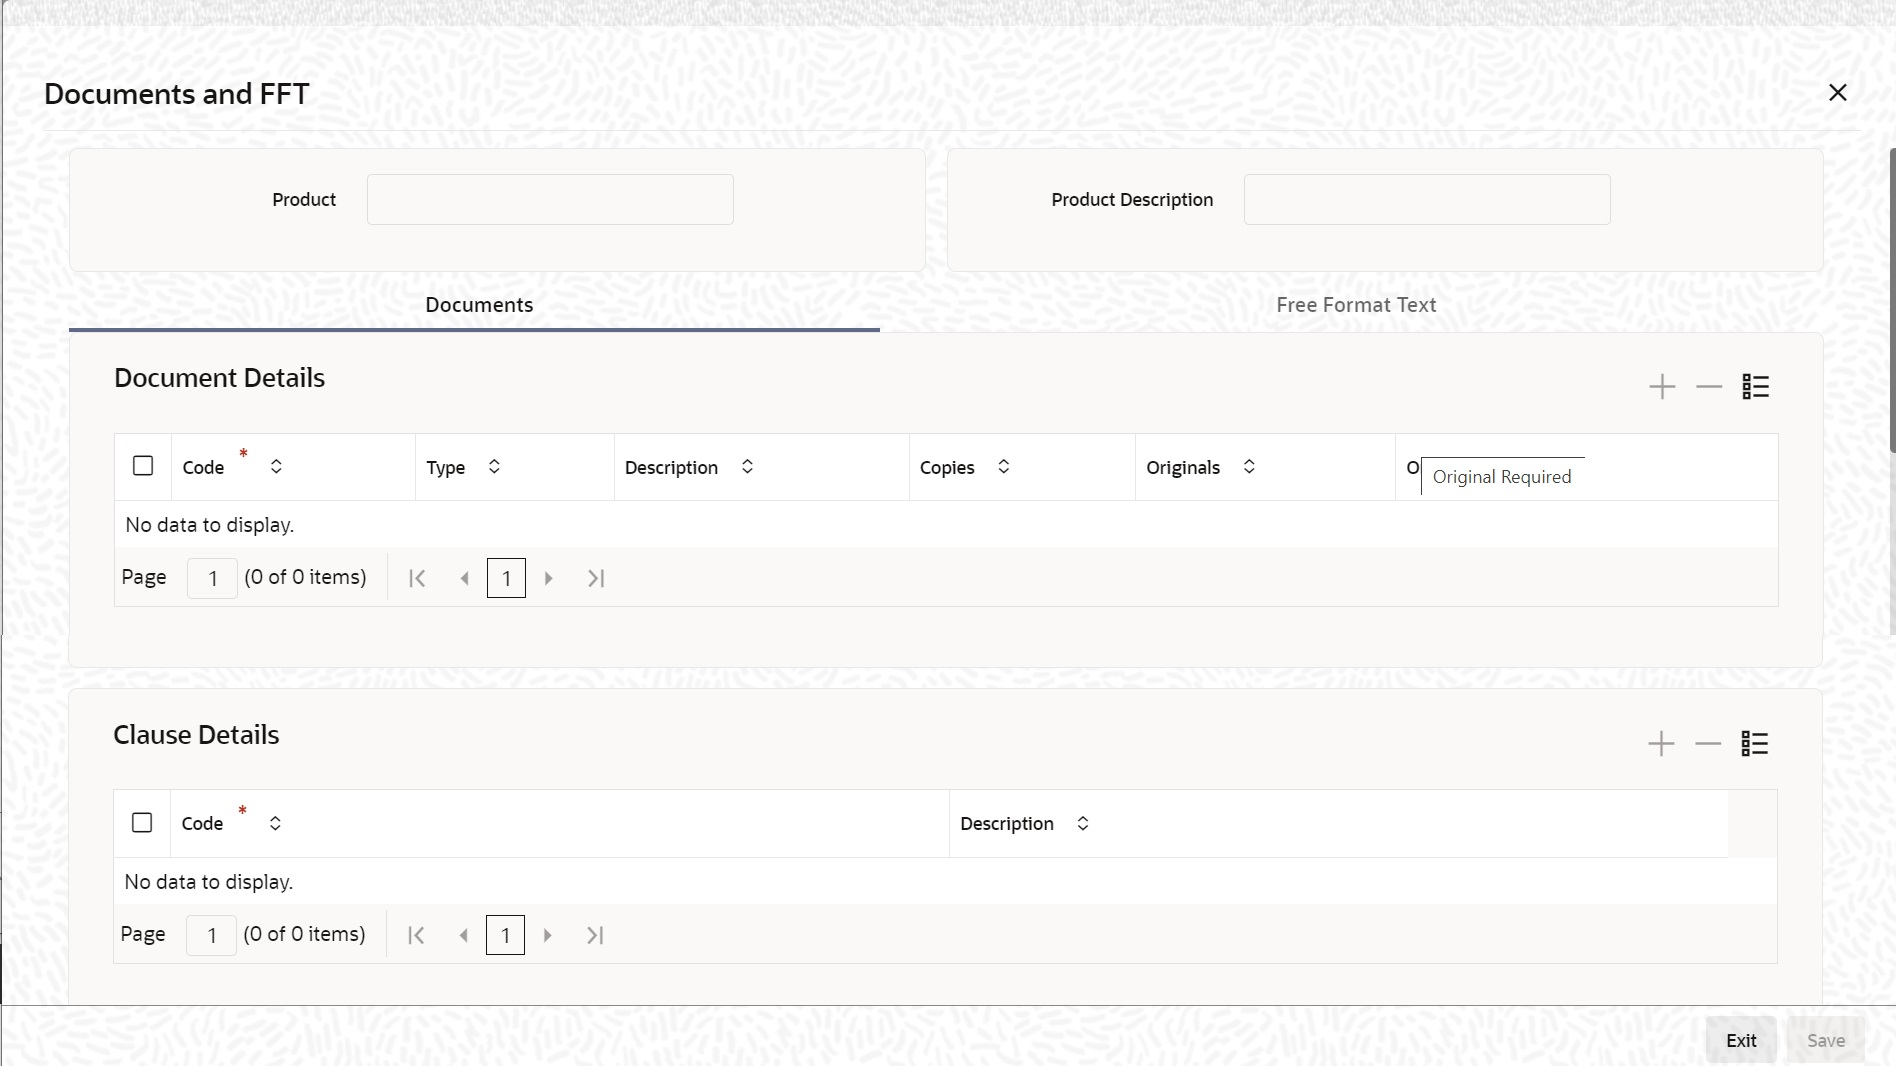Click the Exit button
This screenshot has height=1066, width=1896.
(x=1741, y=1040)
